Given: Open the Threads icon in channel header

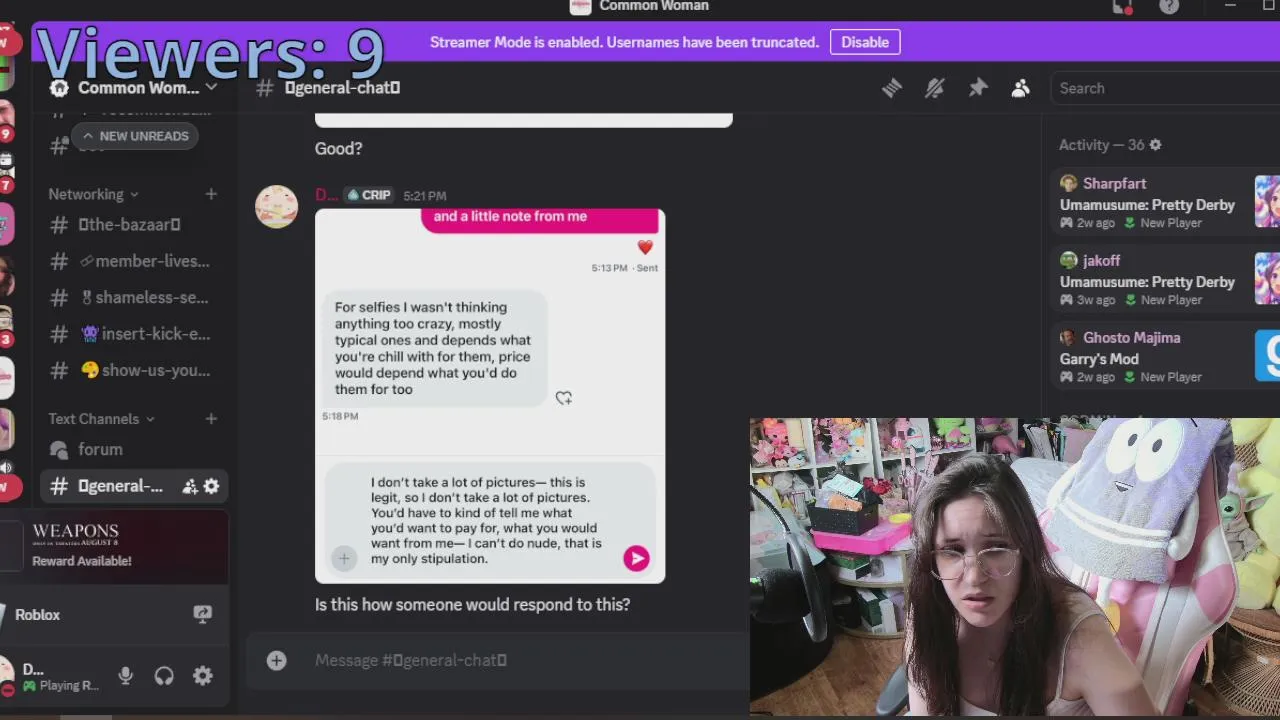Looking at the screenshot, I should 892,88.
